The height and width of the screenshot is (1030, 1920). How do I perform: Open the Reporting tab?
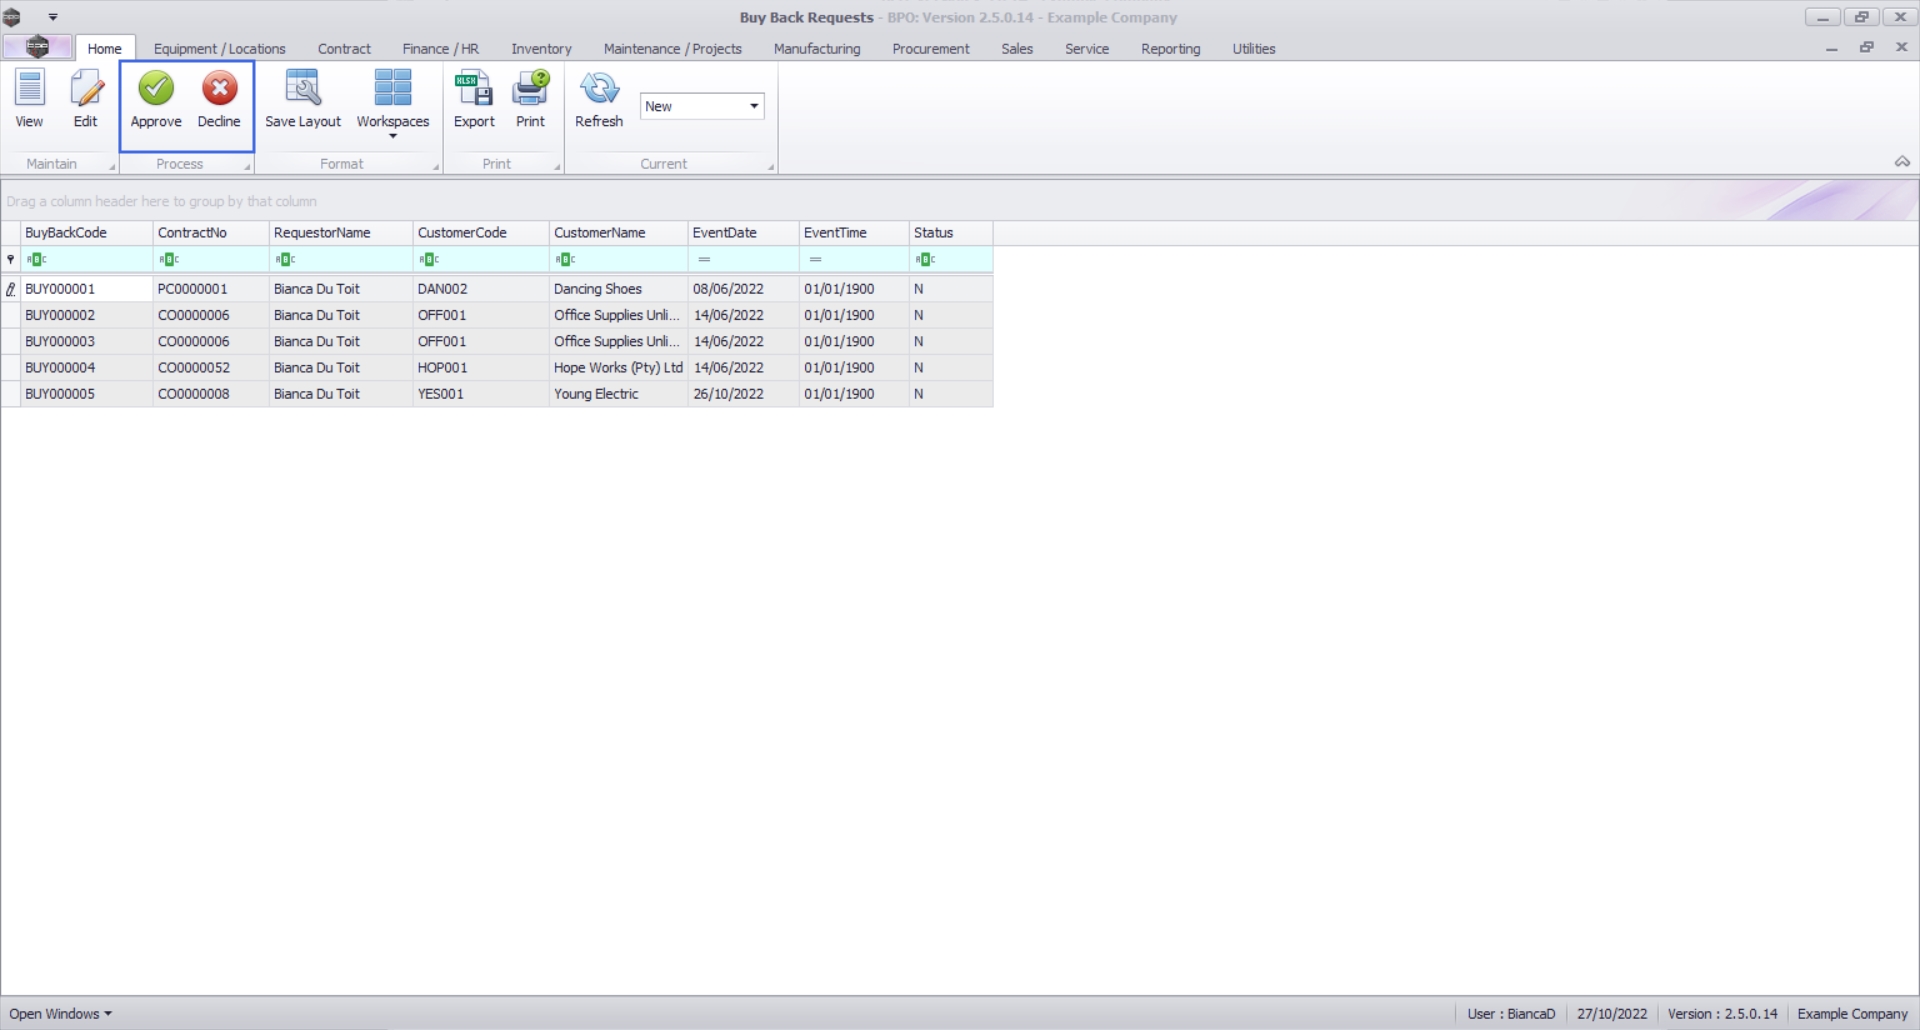coord(1170,48)
